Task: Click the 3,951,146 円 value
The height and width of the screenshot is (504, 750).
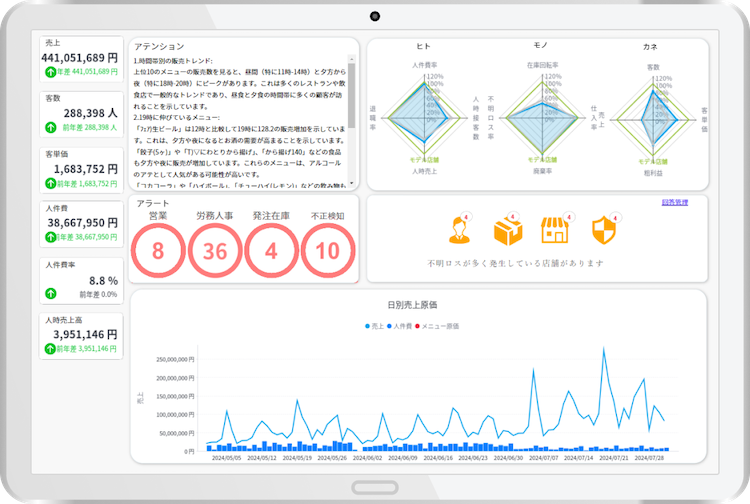Action: click(85, 334)
